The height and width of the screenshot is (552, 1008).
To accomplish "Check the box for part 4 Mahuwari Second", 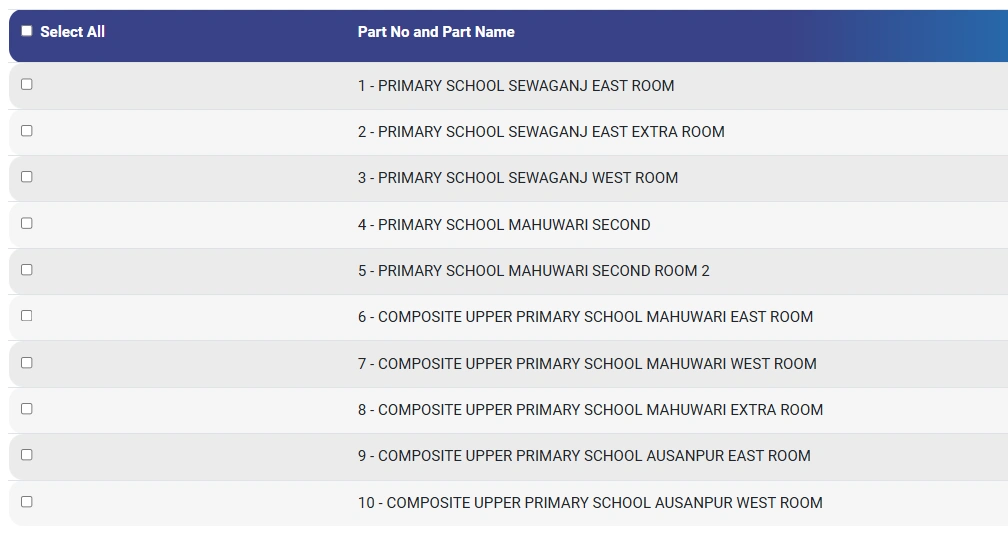I will pos(27,223).
